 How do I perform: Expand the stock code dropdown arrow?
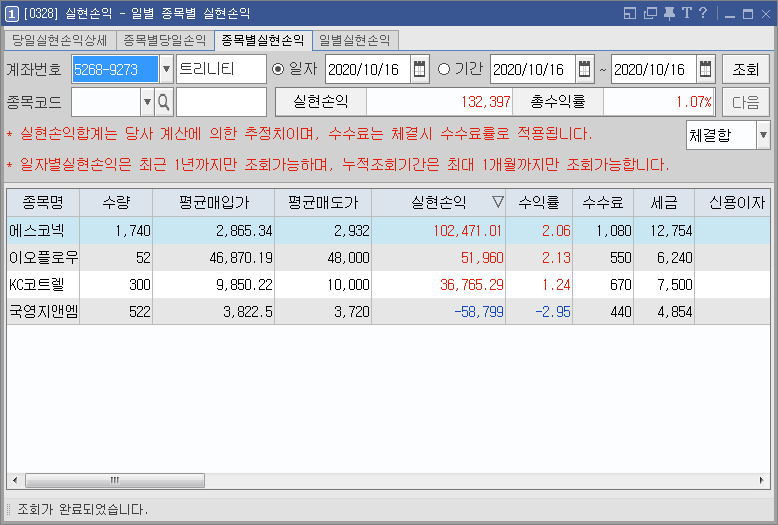point(147,102)
